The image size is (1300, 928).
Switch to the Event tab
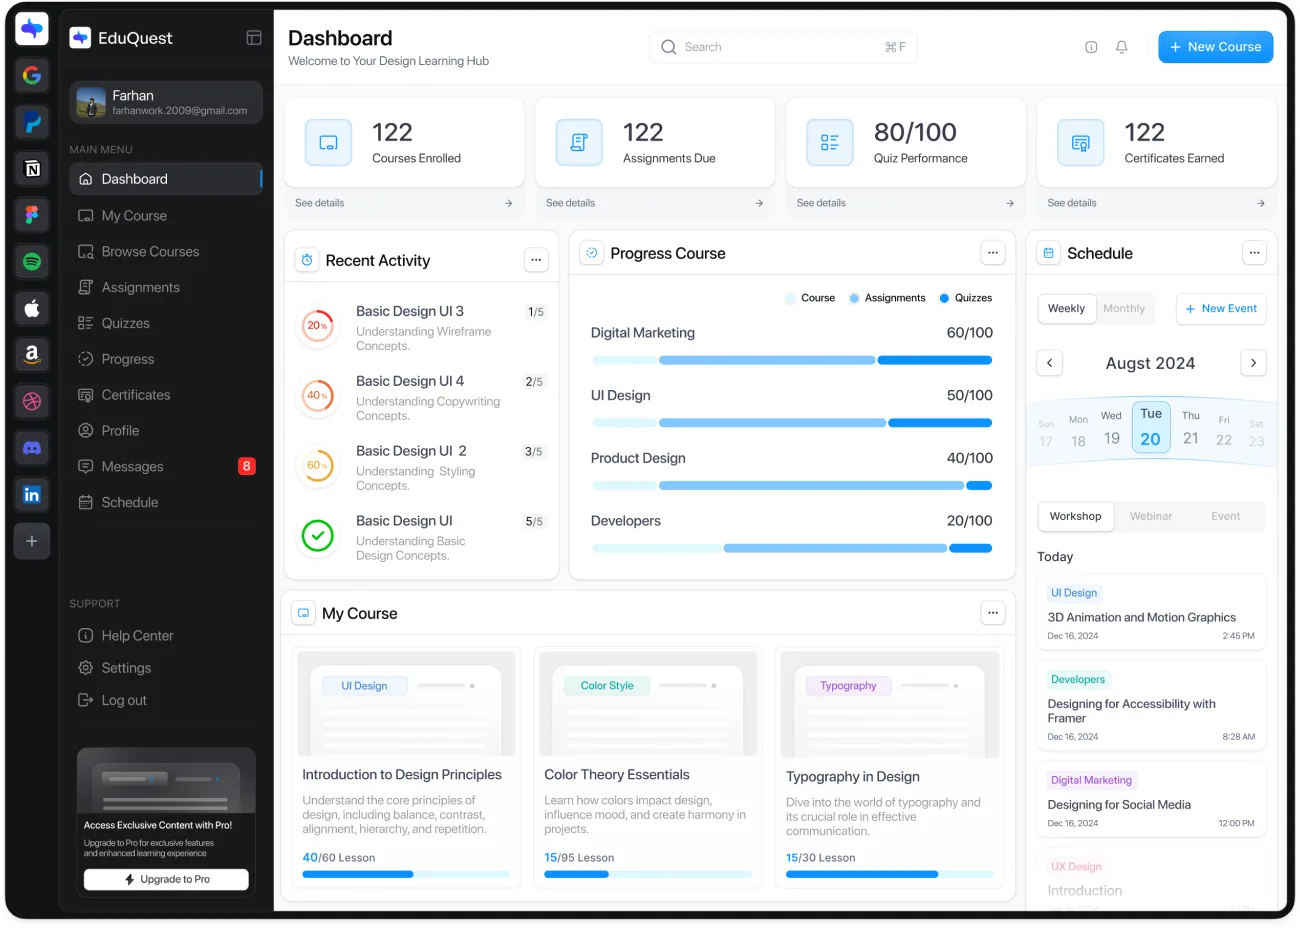point(1226,517)
